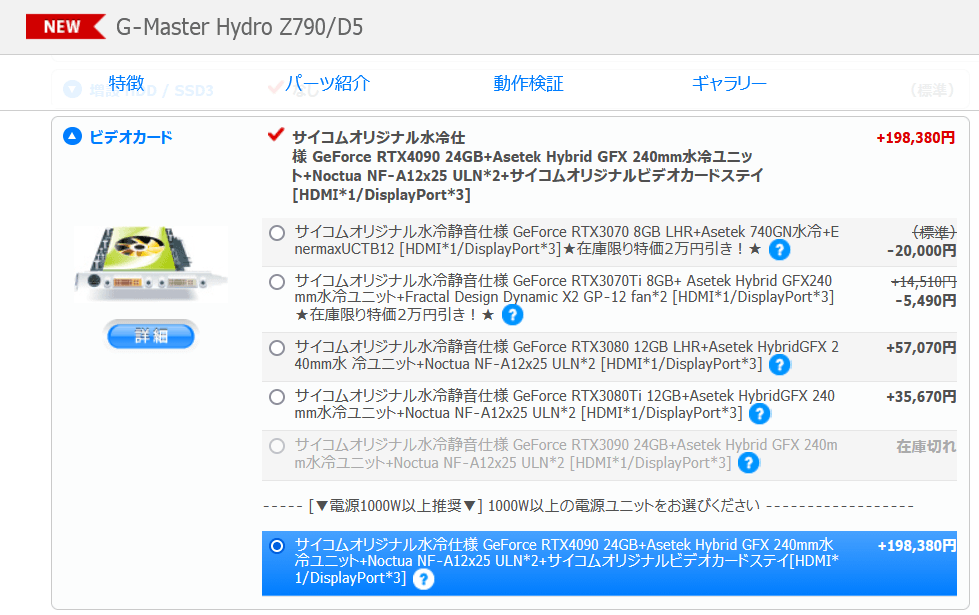
Task: Click the G-Master Hydro Z790/D5 title
Action: [239, 27]
